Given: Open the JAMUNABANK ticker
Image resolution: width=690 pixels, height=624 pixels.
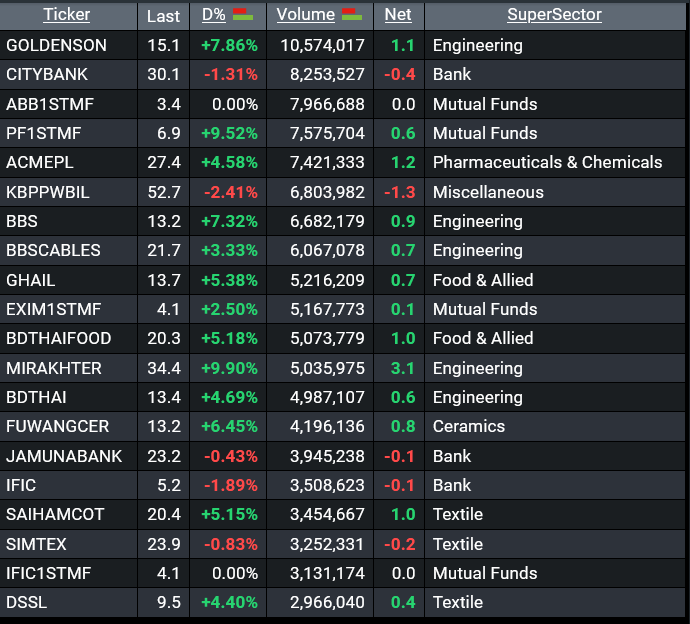Looking at the screenshot, I should click(64, 456).
